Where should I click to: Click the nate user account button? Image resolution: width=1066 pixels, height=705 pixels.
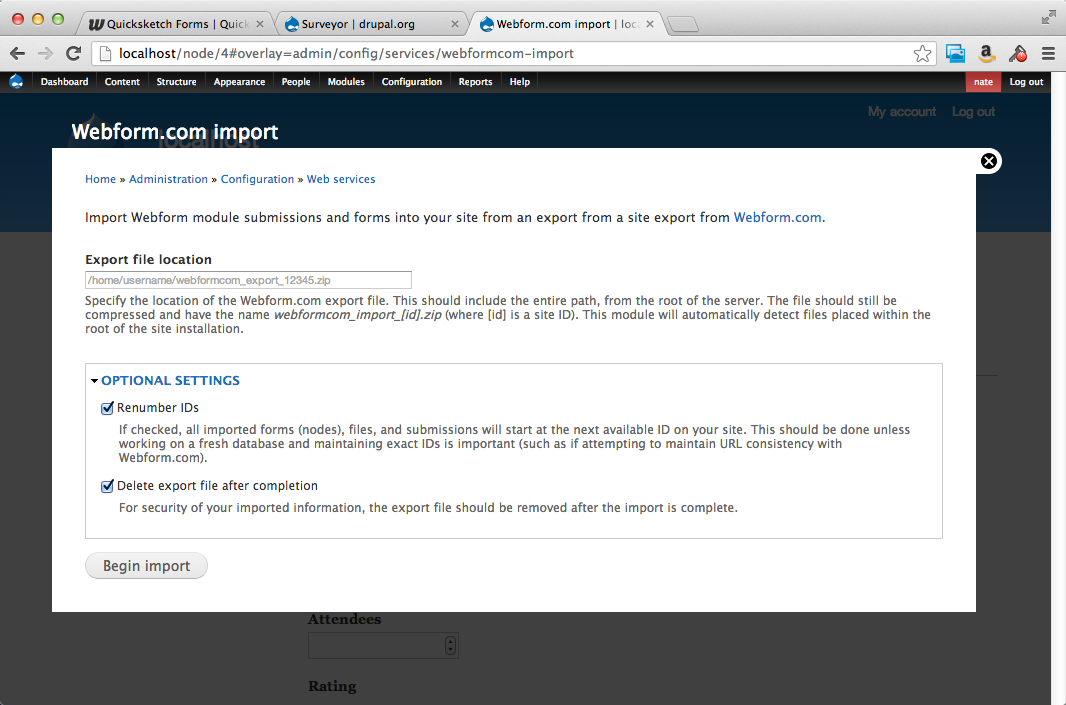click(x=983, y=82)
